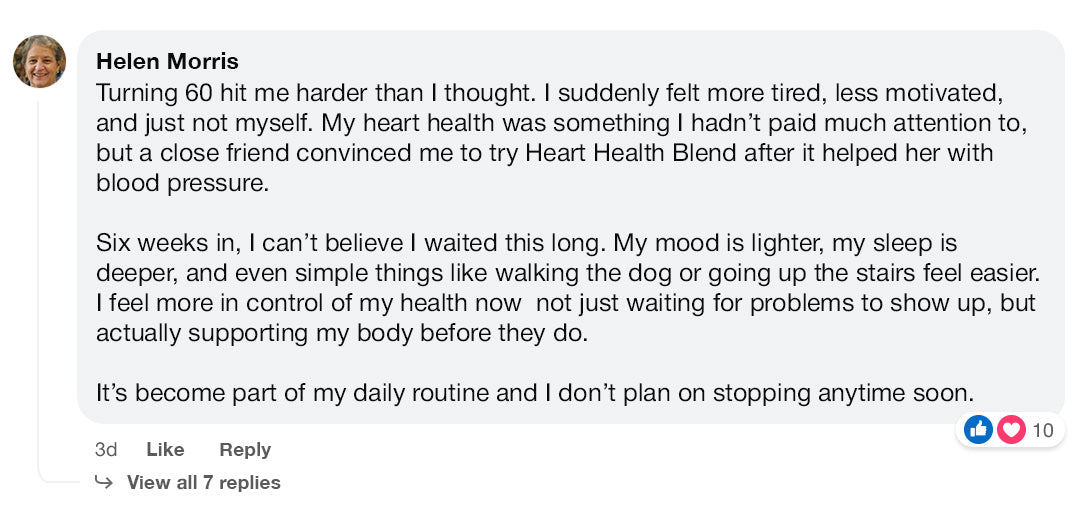1082x517 pixels.
Task: Reply to Helen Morris's comment
Action: pos(245,450)
